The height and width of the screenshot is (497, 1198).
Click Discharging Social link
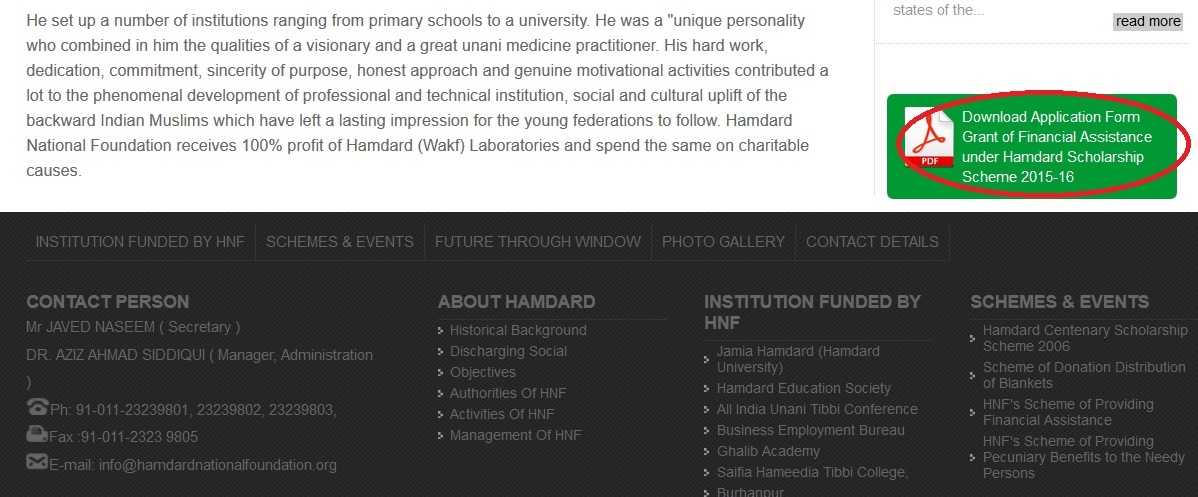(508, 351)
